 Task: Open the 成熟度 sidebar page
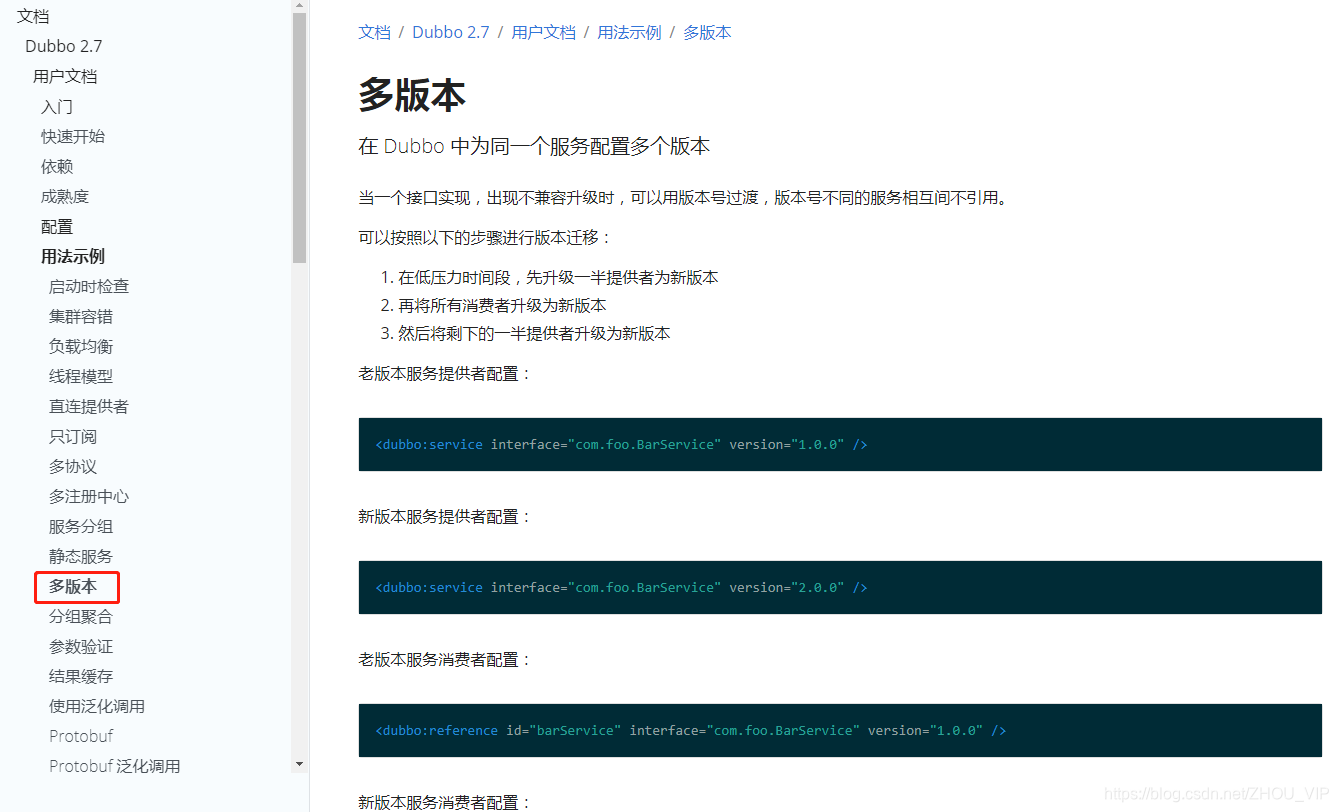65,197
